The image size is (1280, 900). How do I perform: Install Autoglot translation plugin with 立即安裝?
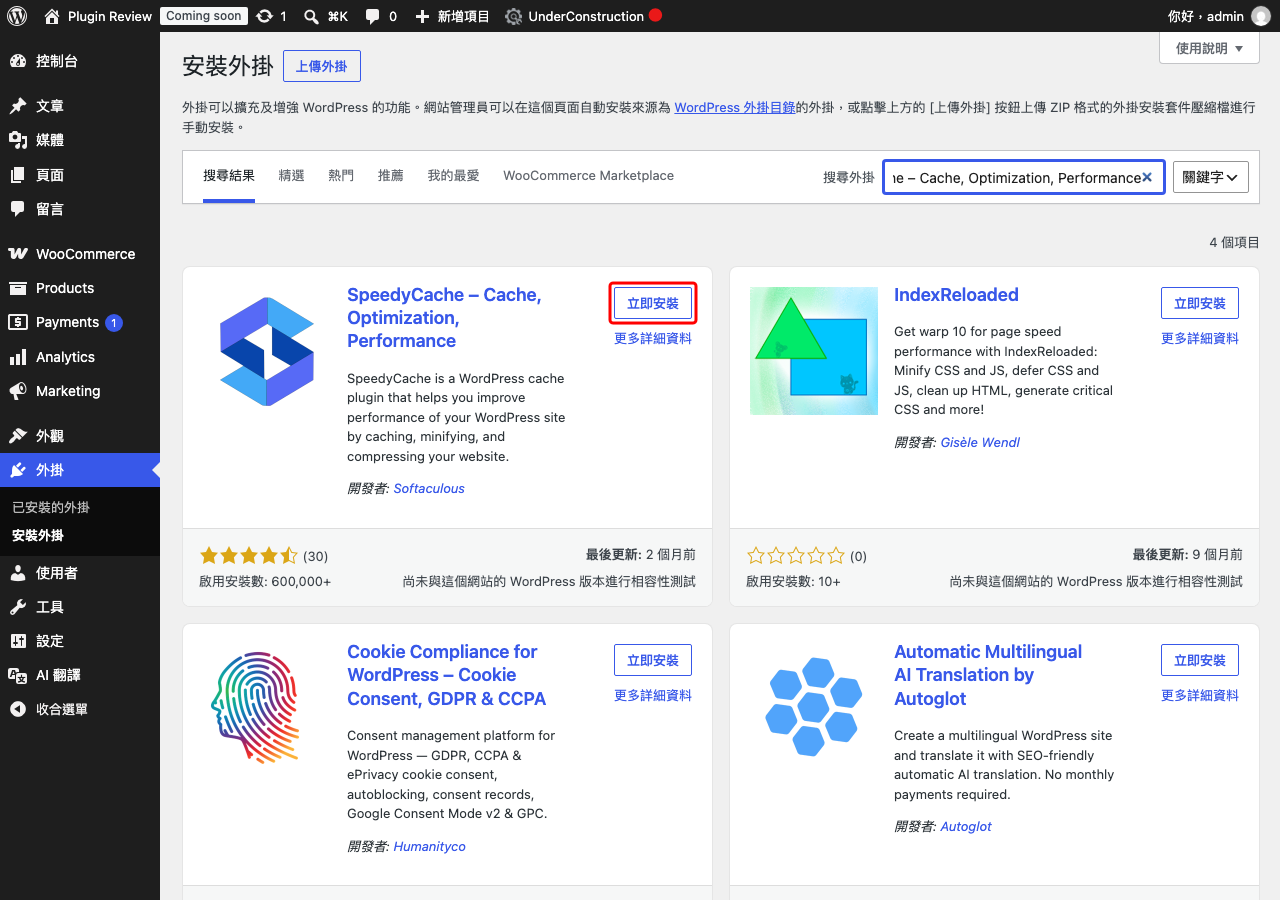tap(1200, 660)
